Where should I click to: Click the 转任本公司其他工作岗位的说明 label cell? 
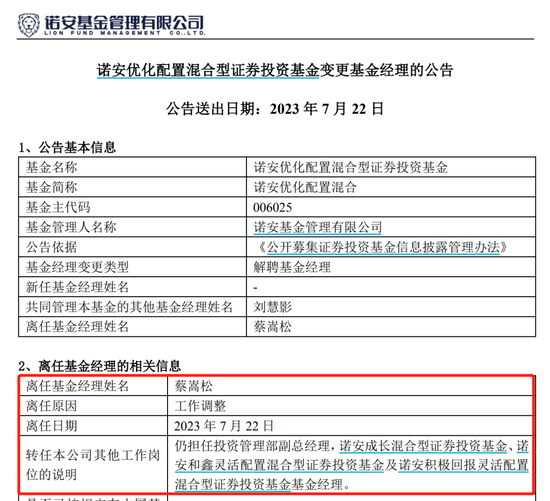click(x=93, y=465)
